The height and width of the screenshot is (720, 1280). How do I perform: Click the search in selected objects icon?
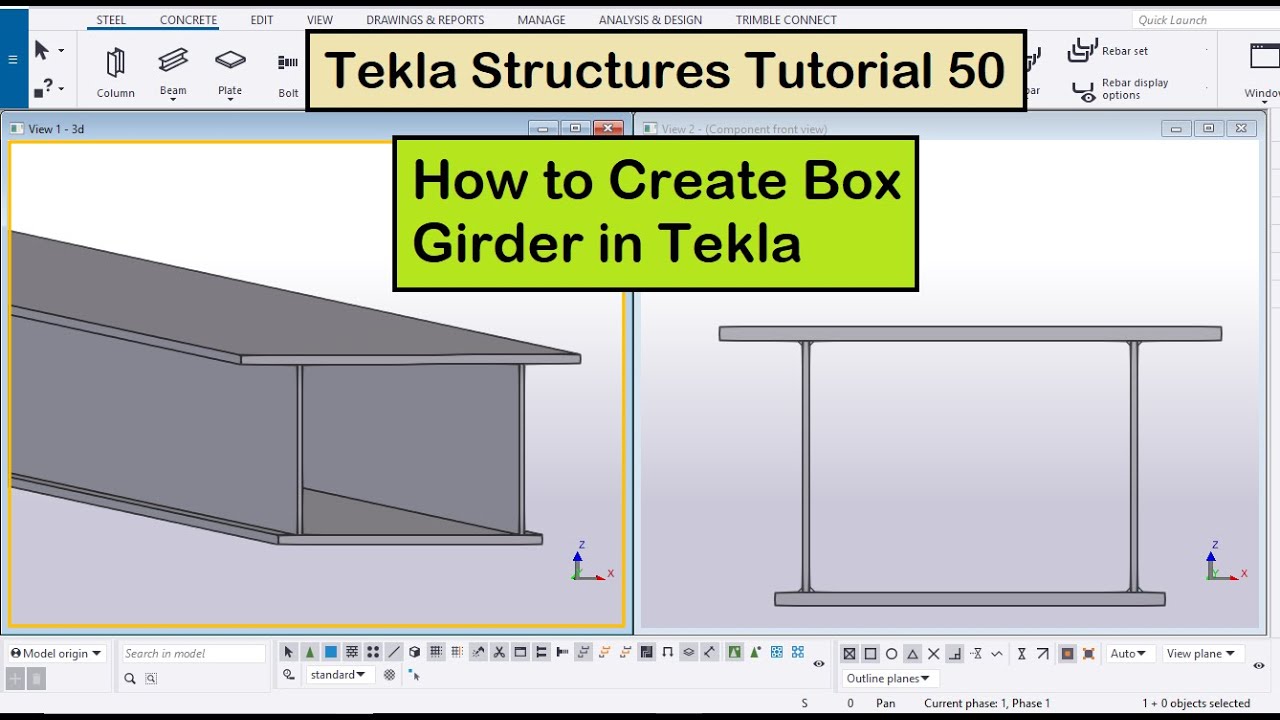(x=151, y=678)
